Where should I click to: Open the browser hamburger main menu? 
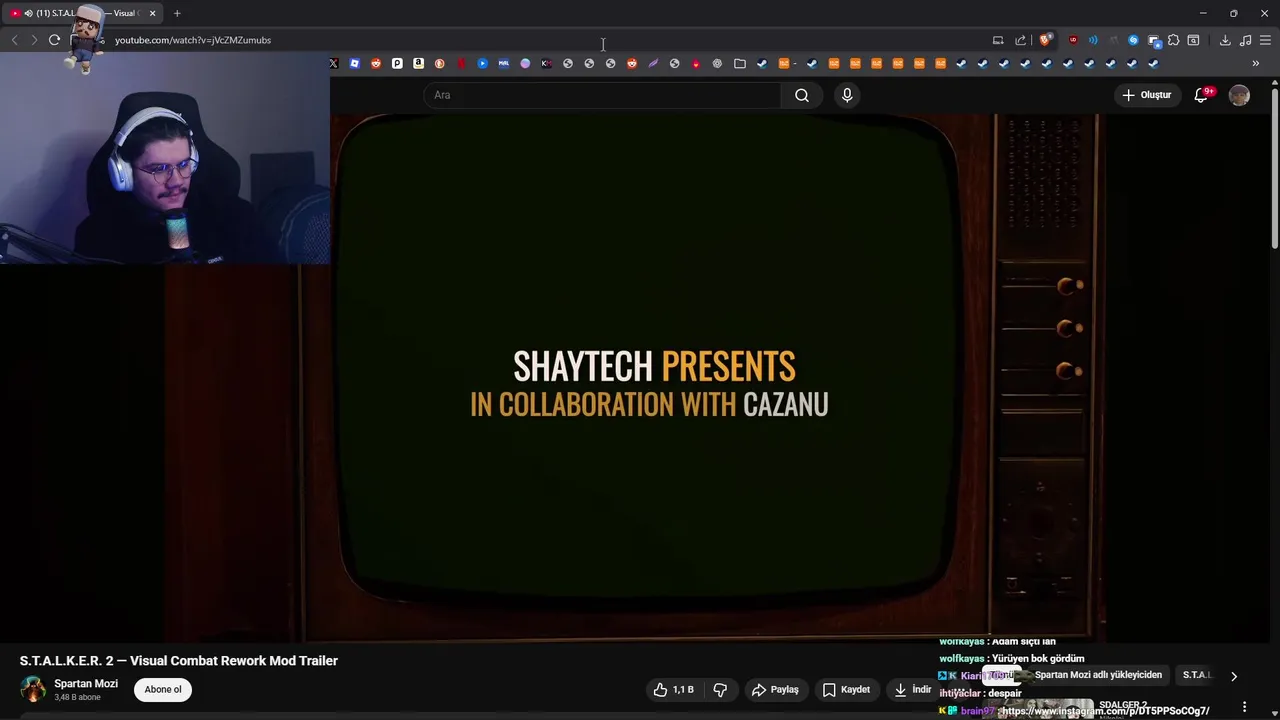point(1265,40)
